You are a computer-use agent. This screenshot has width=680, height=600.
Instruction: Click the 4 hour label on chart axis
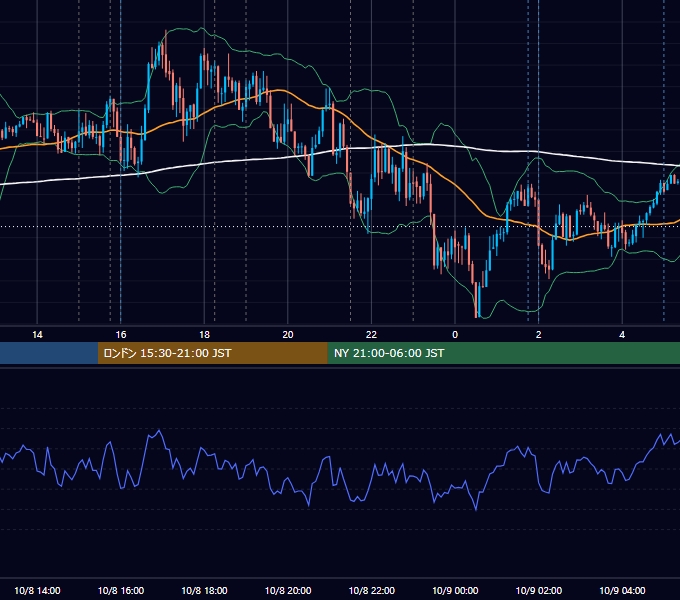click(622, 335)
